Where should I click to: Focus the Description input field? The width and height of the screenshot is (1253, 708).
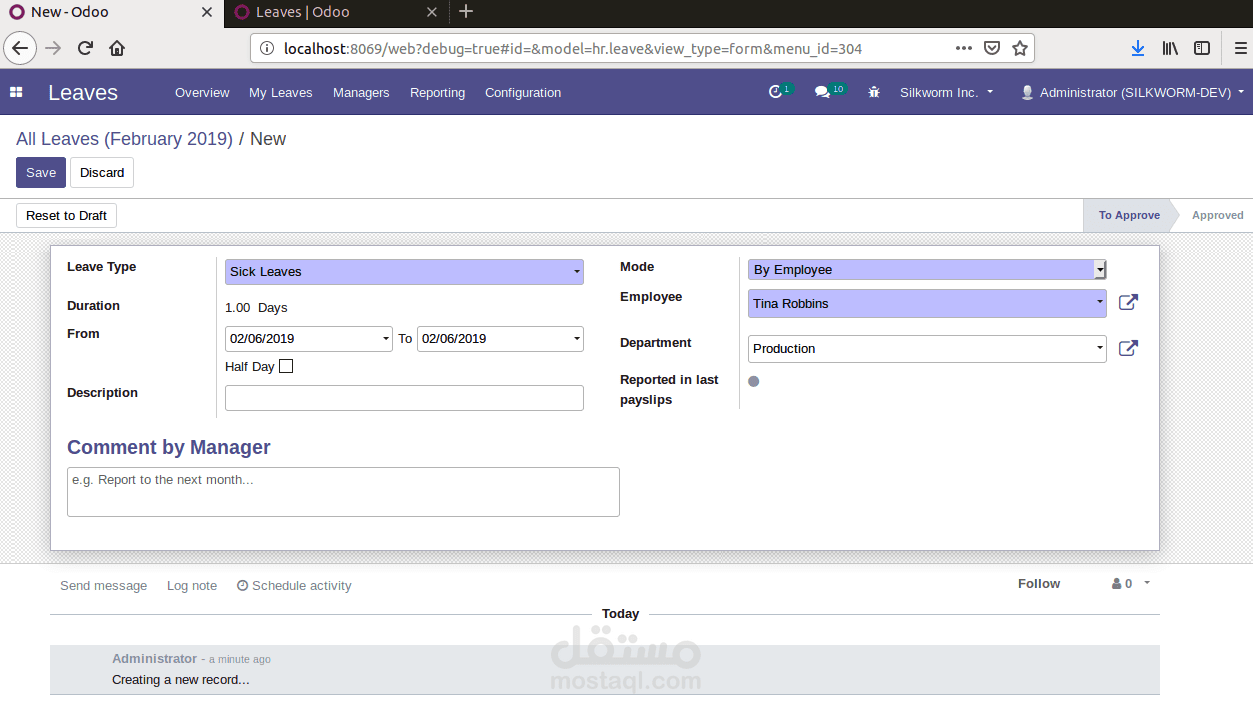(404, 398)
